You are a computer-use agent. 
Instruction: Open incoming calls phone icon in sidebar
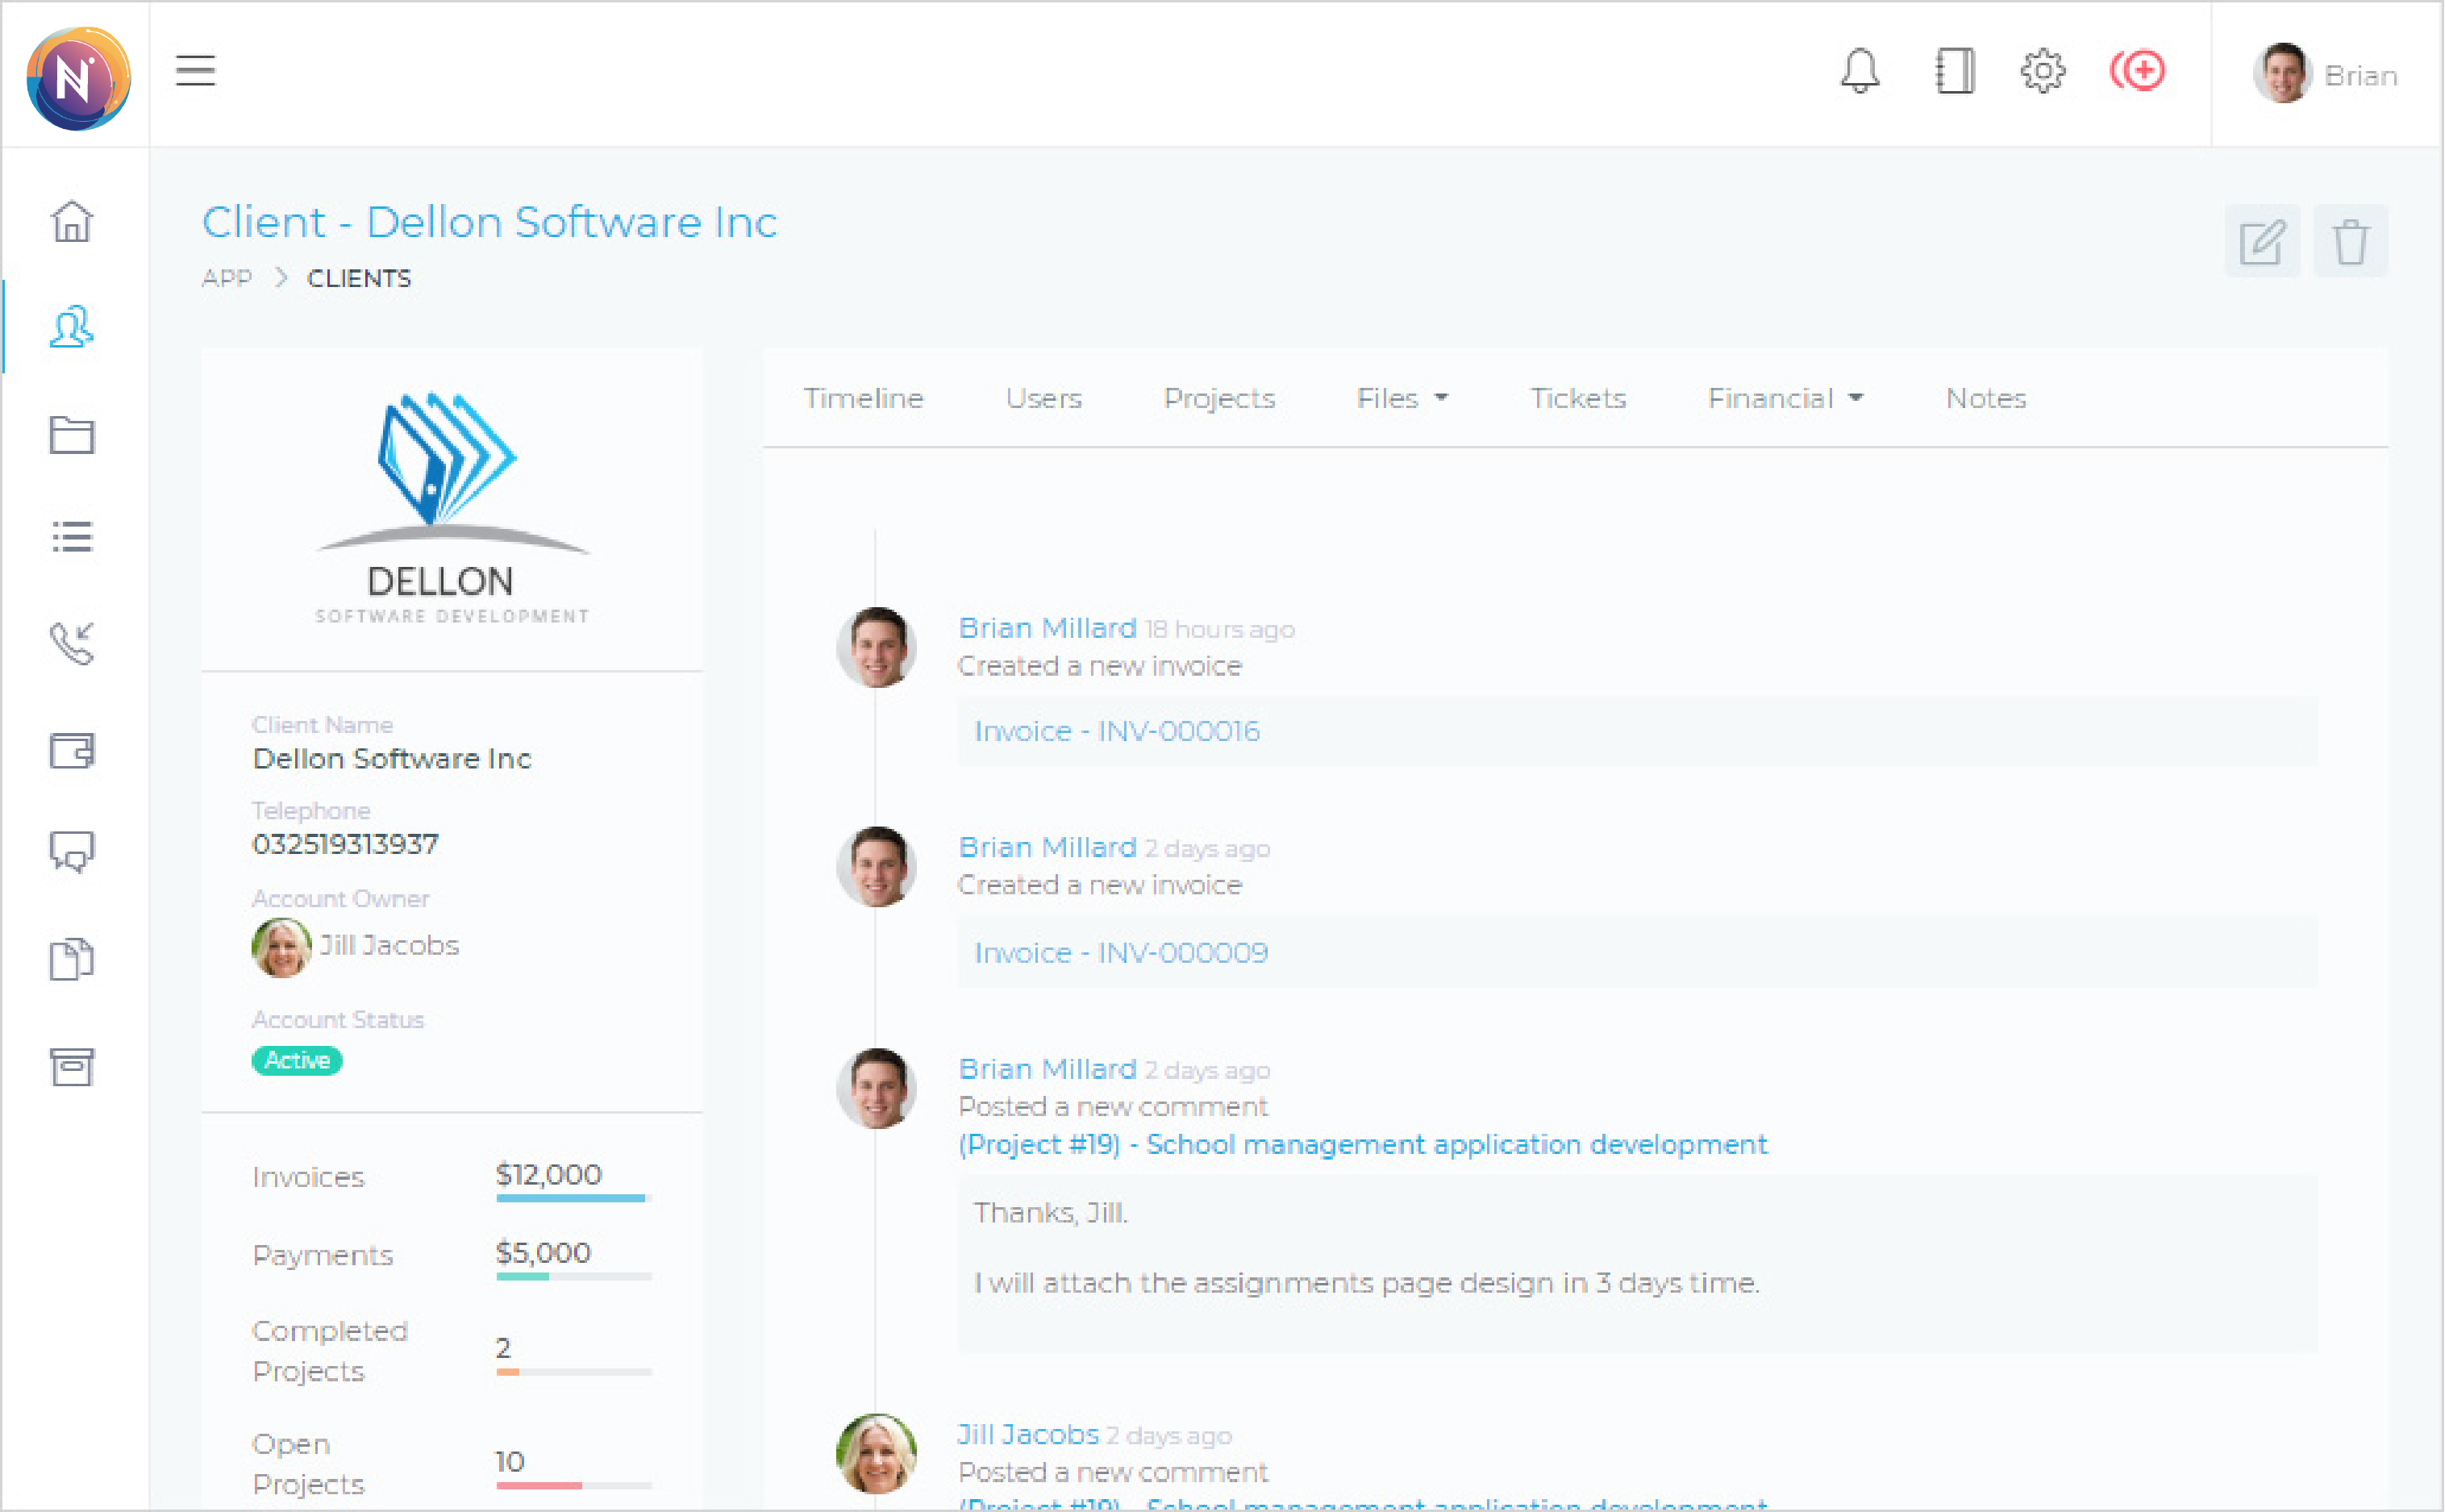pyautogui.click(x=72, y=643)
